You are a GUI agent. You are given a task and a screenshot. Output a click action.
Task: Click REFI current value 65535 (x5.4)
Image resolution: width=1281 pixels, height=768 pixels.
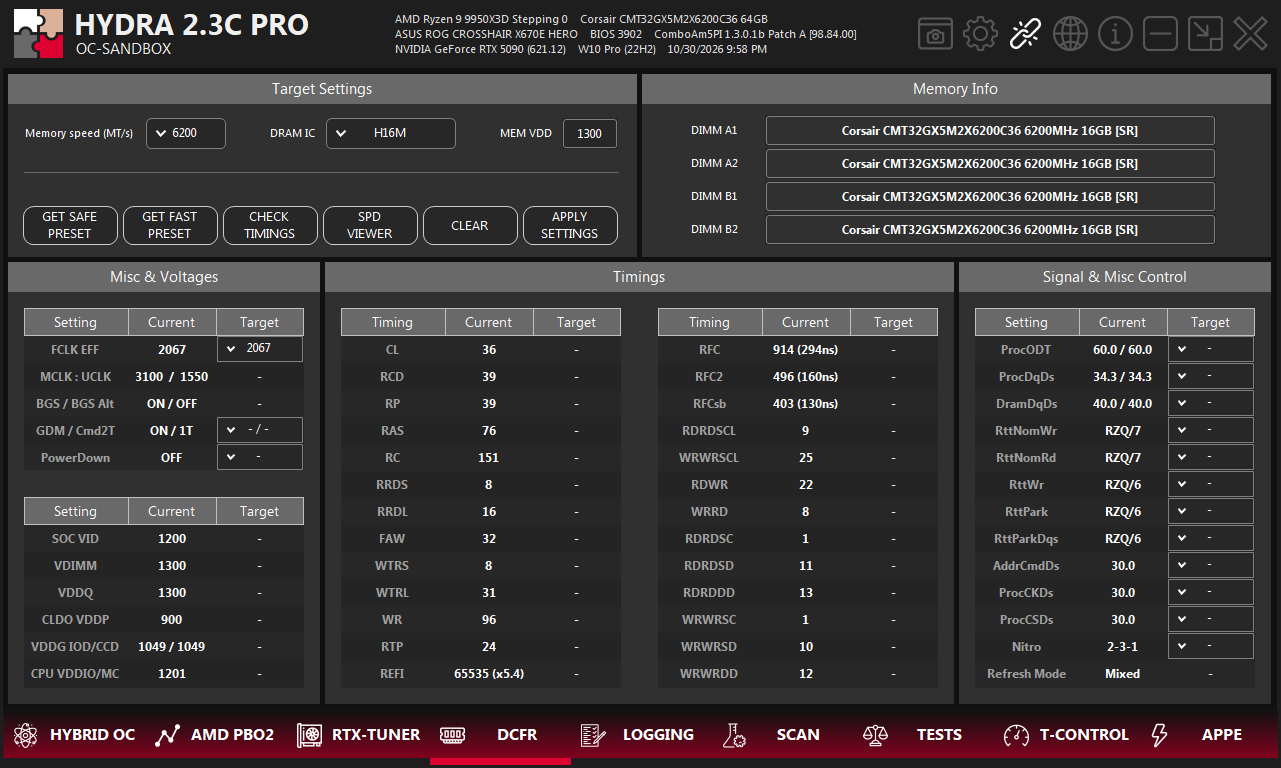tap(488, 673)
